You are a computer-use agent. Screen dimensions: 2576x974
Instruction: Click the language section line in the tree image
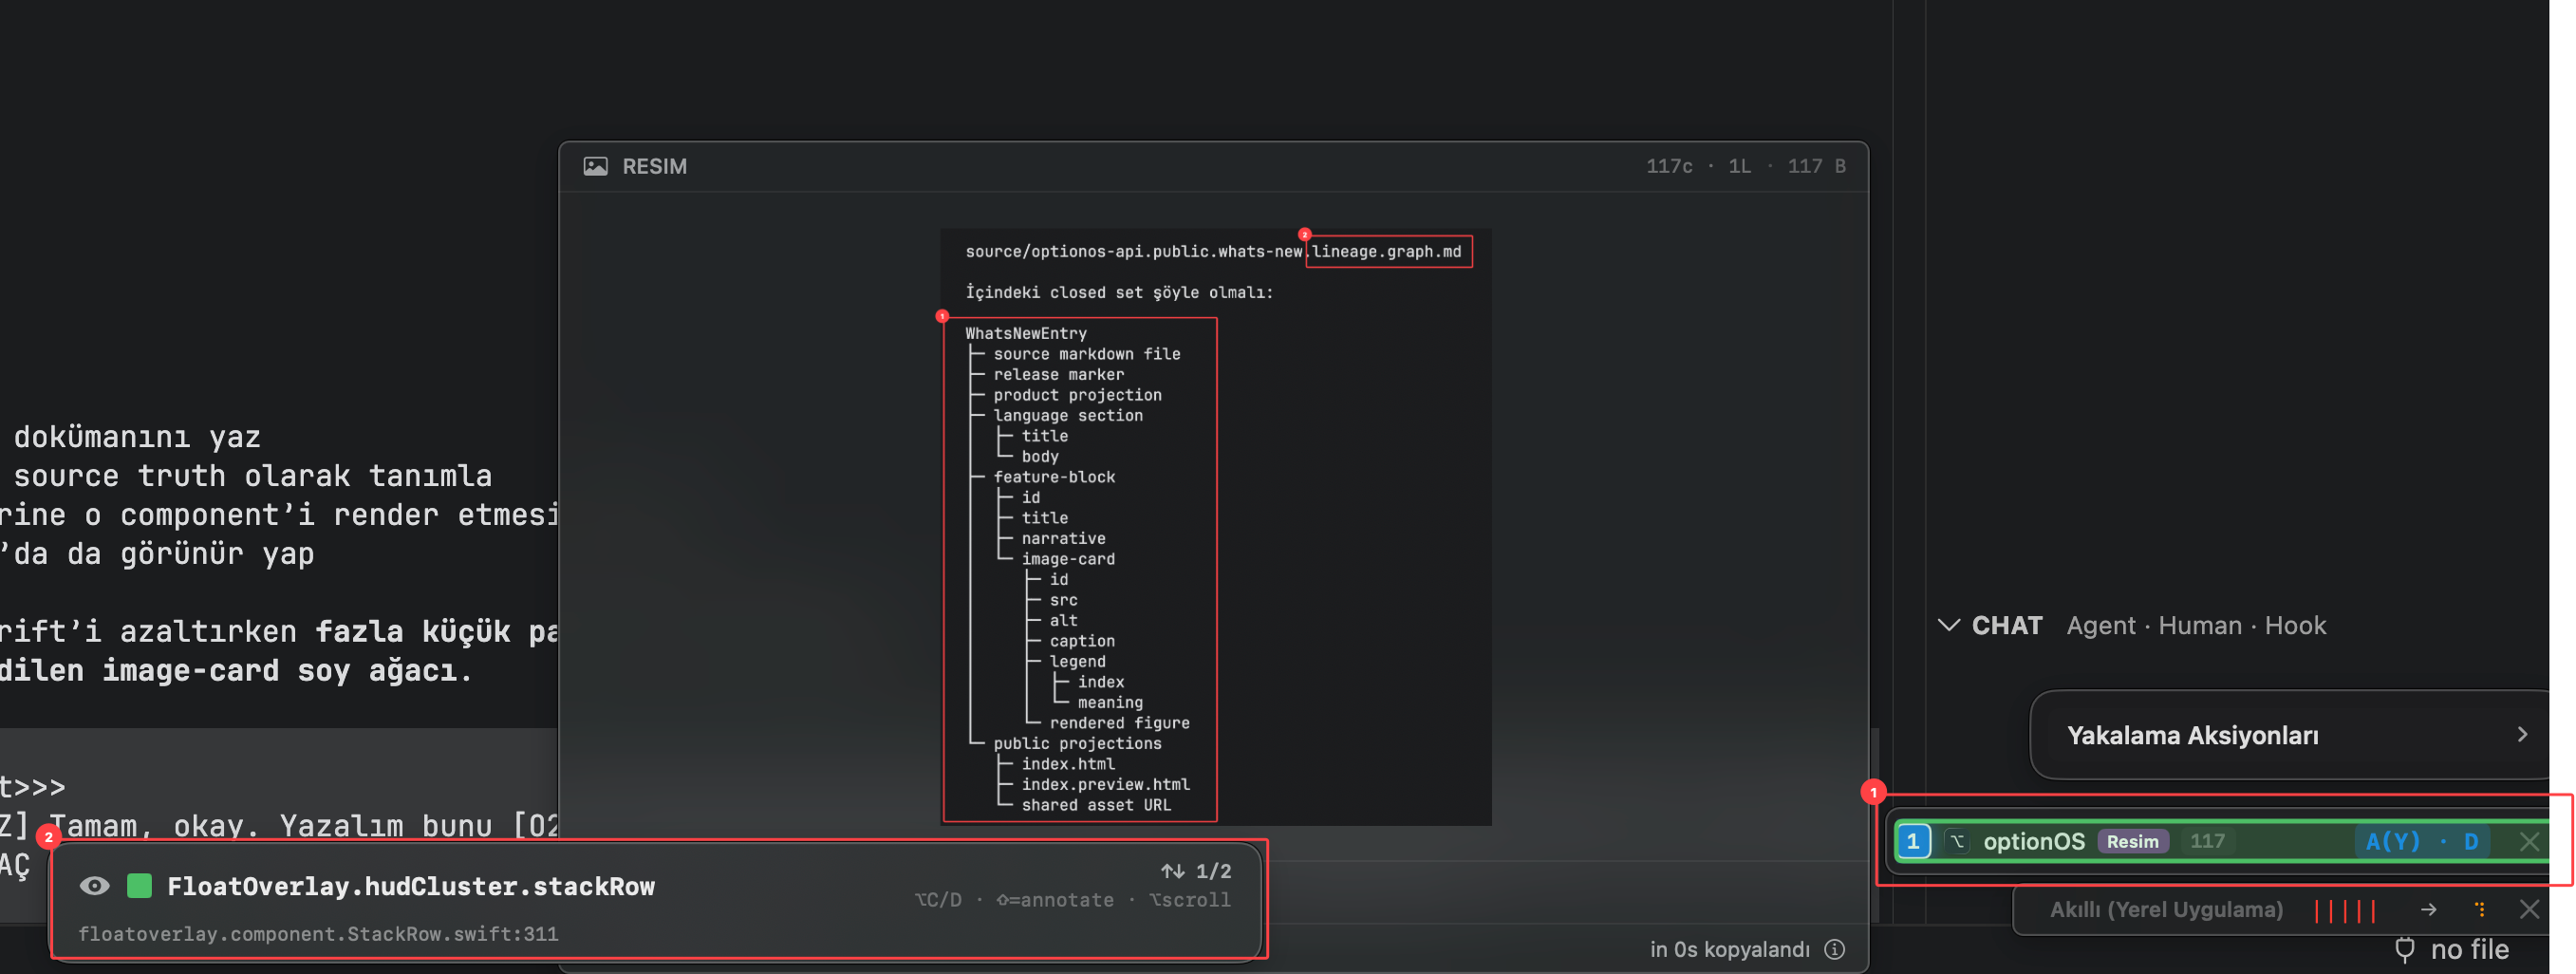click(x=1067, y=415)
